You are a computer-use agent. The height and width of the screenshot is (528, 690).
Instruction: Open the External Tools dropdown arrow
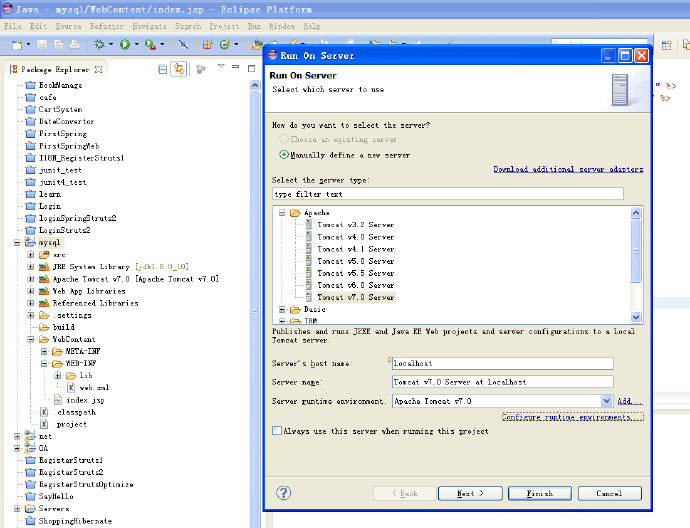[x=162, y=44]
